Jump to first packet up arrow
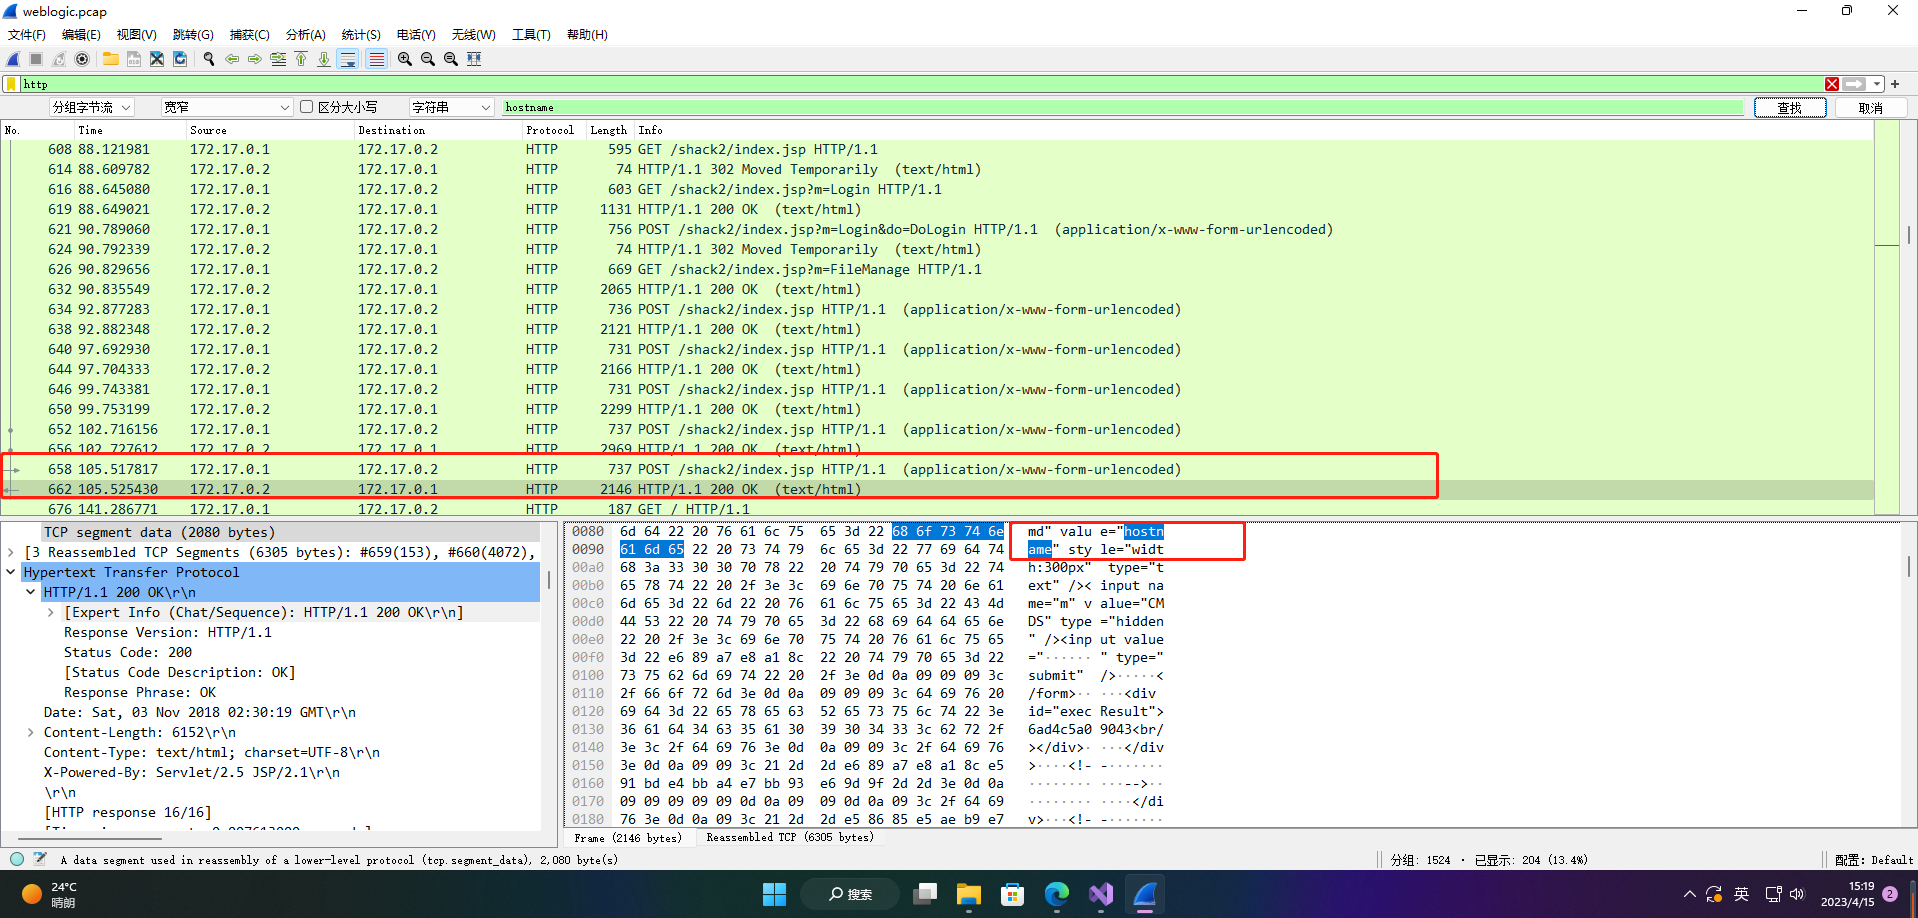1918x918 pixels. tap(301, 59)
